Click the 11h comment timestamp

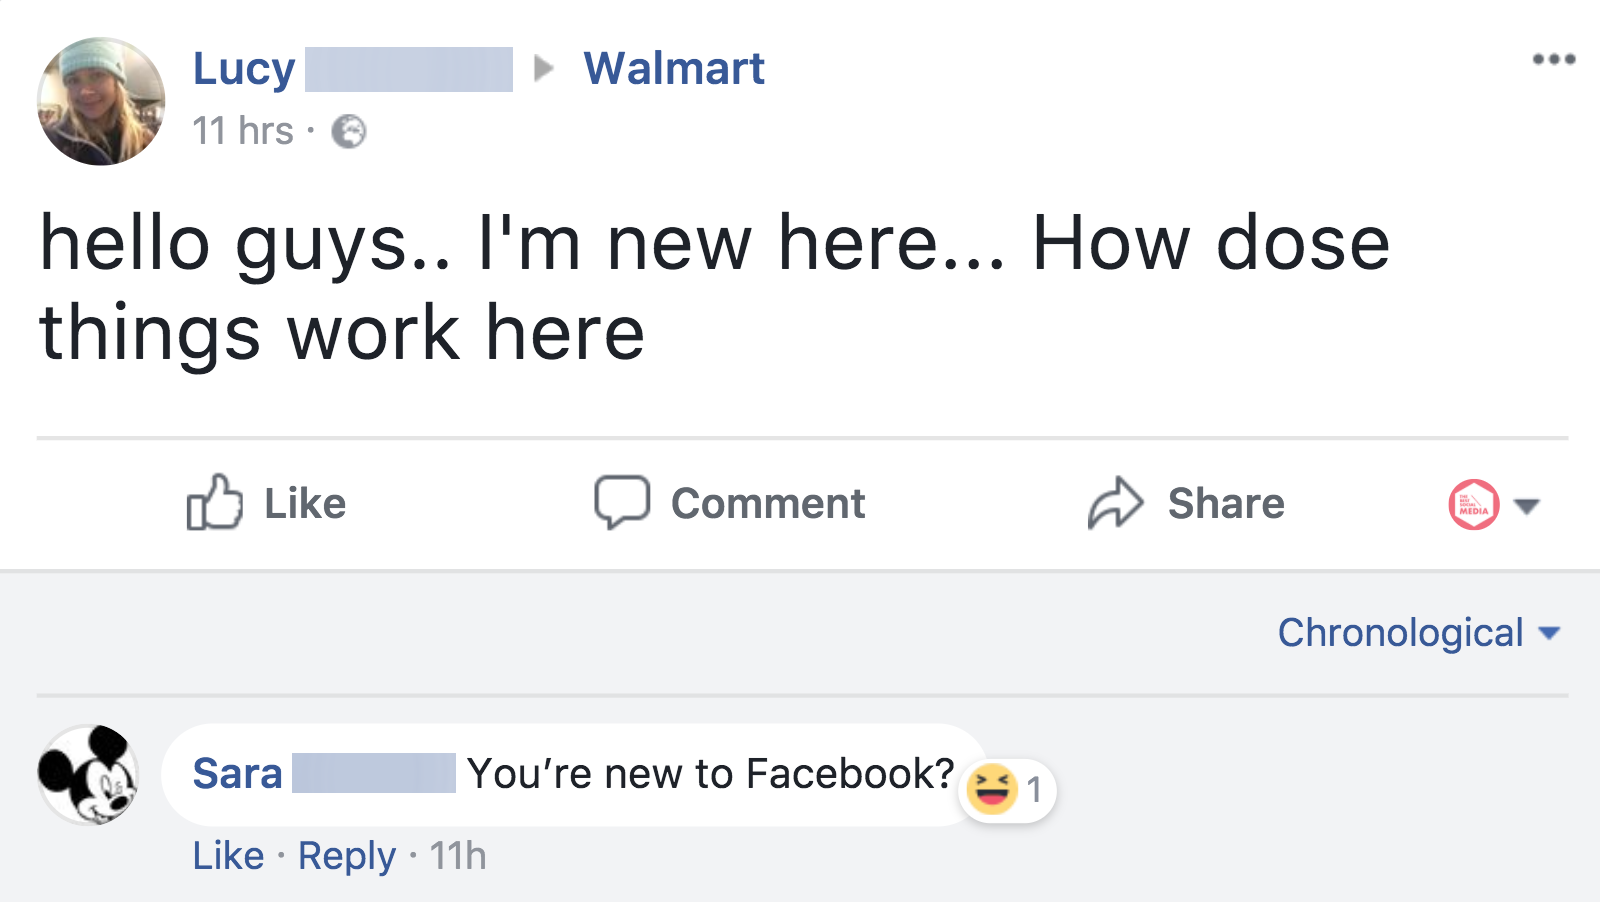458,856
